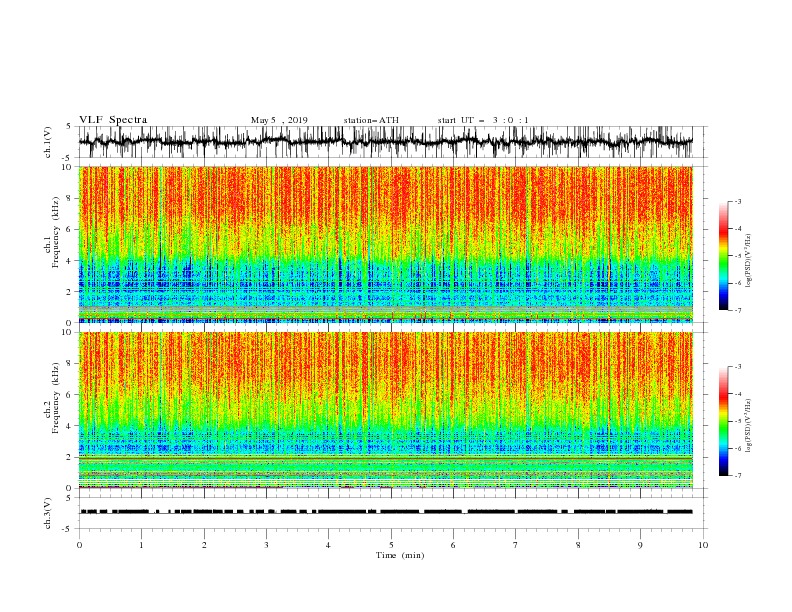This screenshot has height=612, width=792.
Task: Click the "8" kHz tick on ch.1 spectrogram
Action: click(70, 198)
